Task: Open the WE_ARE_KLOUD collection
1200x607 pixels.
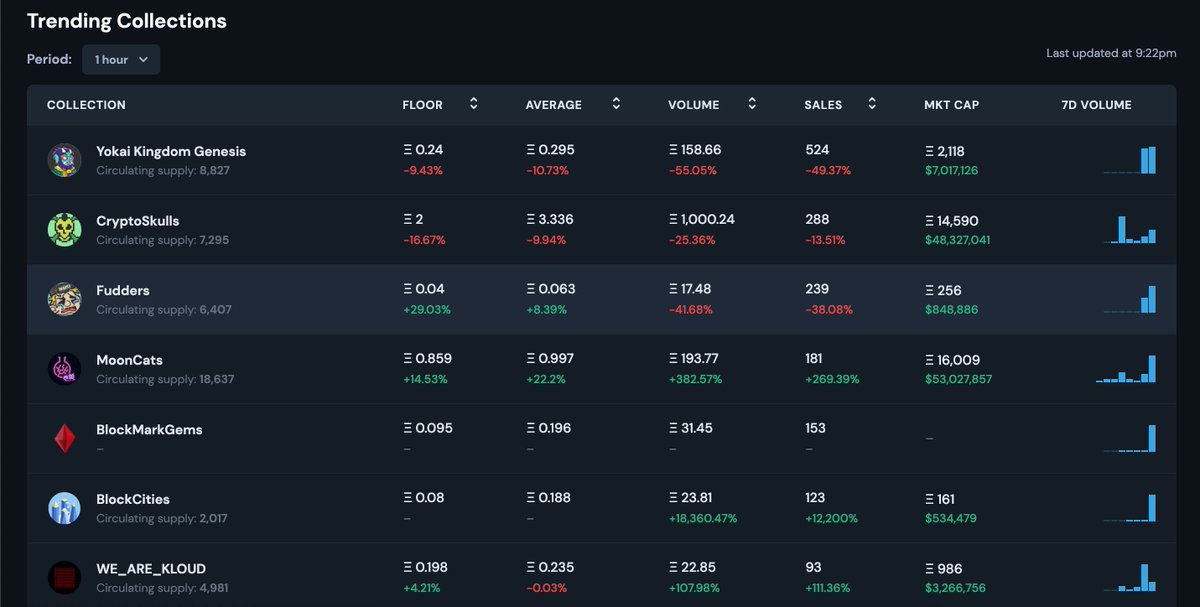Action: click(x=151, y=569)
